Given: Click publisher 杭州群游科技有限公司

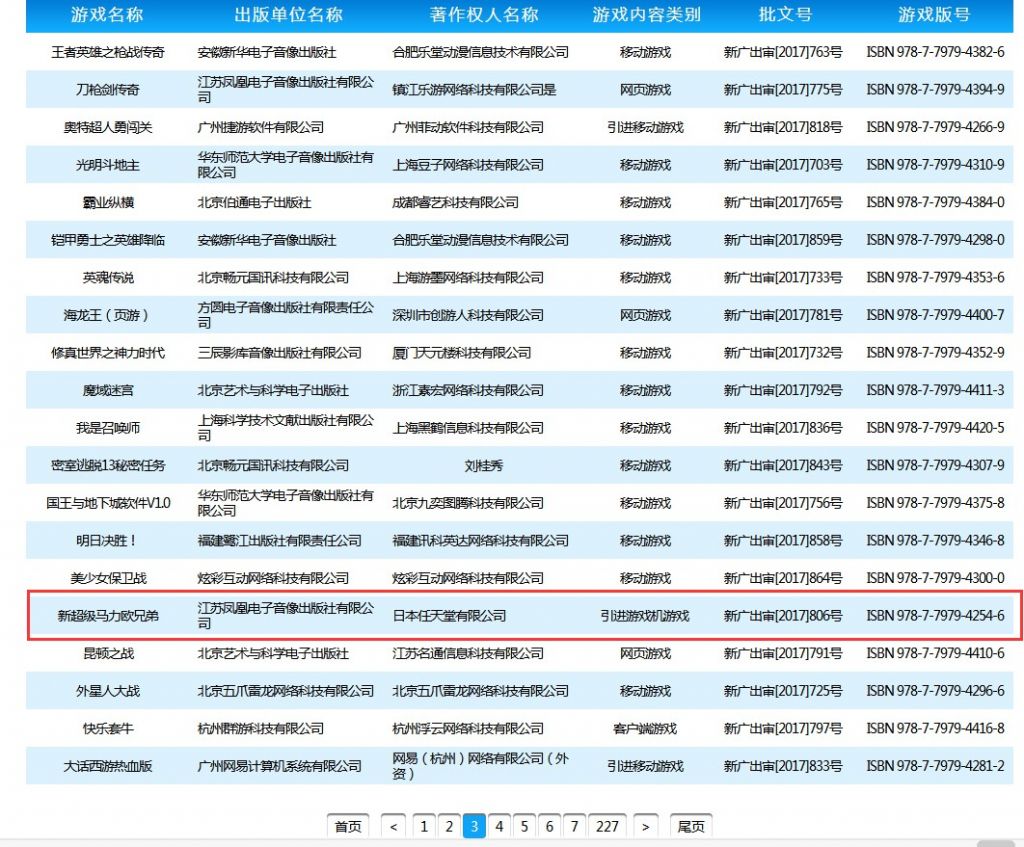Looking at the screenshot, I should [x=261, y=728].
